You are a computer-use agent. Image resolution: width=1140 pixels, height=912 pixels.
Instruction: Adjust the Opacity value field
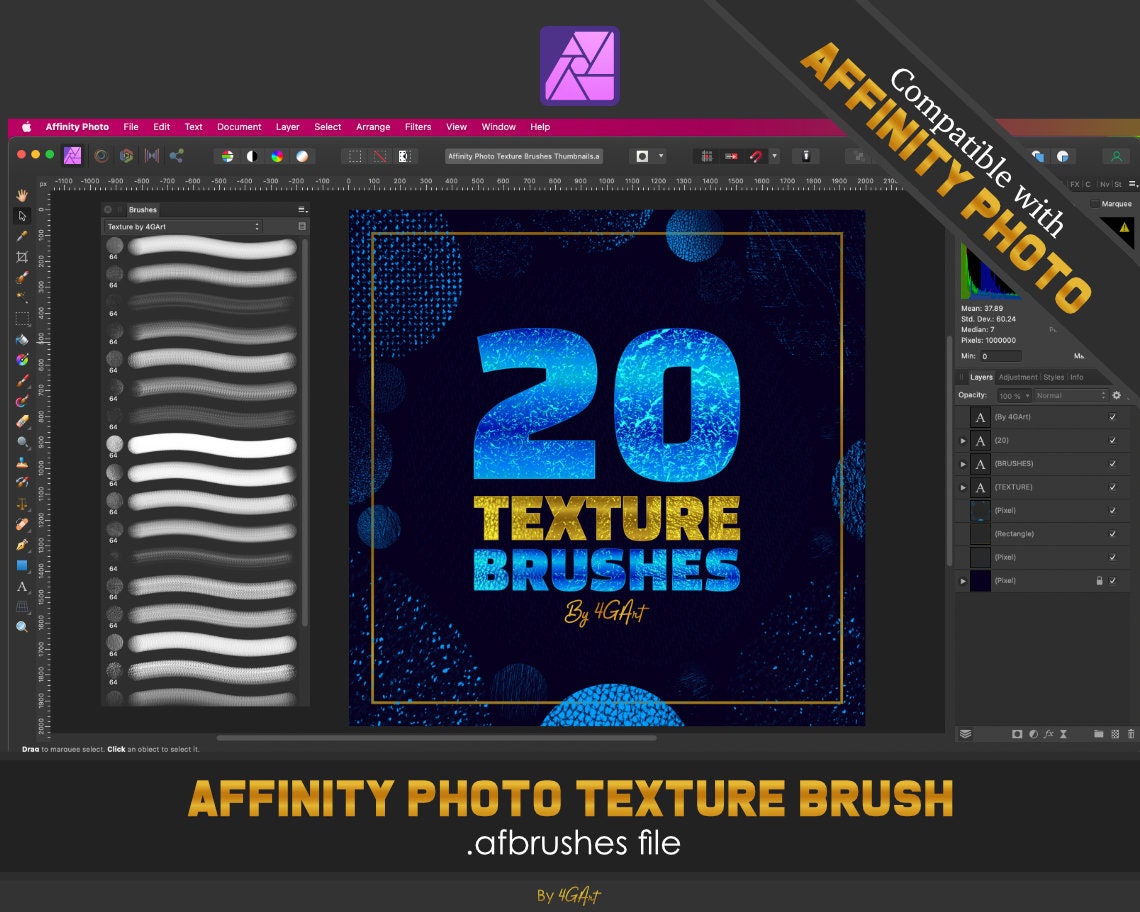(1013, 395)
